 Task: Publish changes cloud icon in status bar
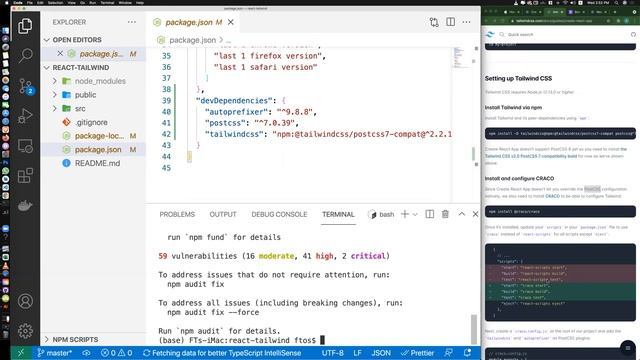[86, 353]
